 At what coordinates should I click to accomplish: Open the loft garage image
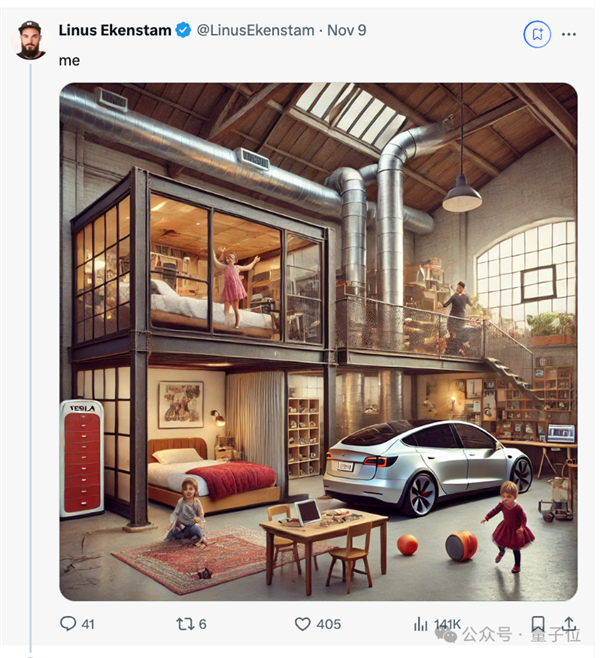point(318,342)
